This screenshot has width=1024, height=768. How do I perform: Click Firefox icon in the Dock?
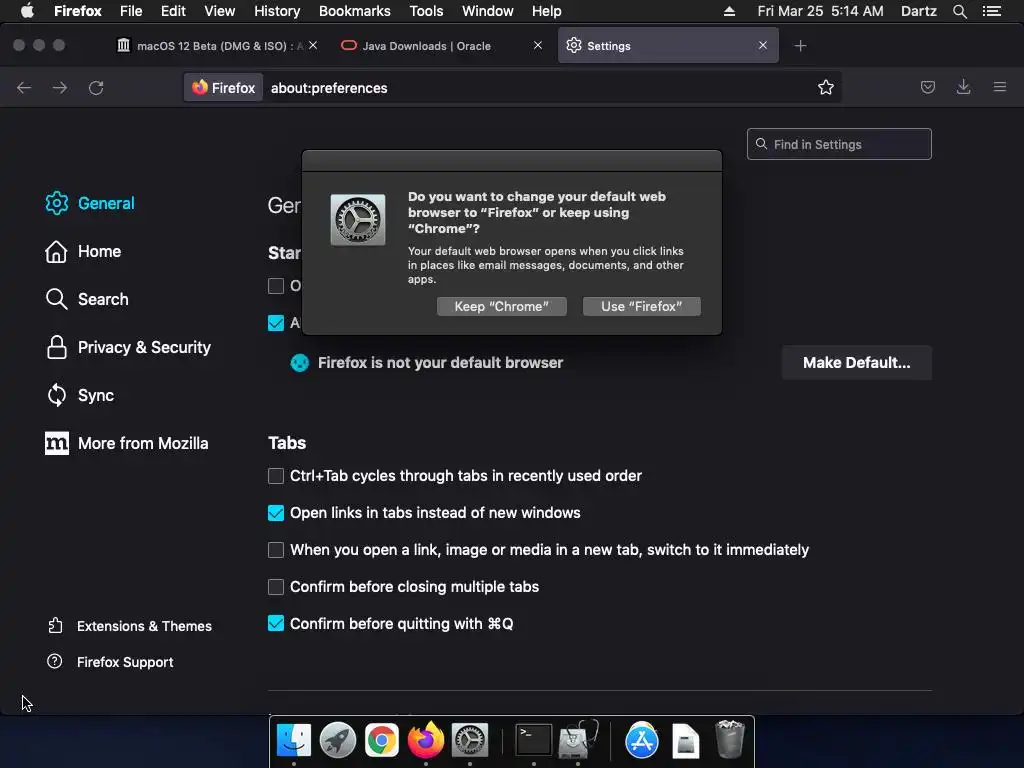pos(426,740)
